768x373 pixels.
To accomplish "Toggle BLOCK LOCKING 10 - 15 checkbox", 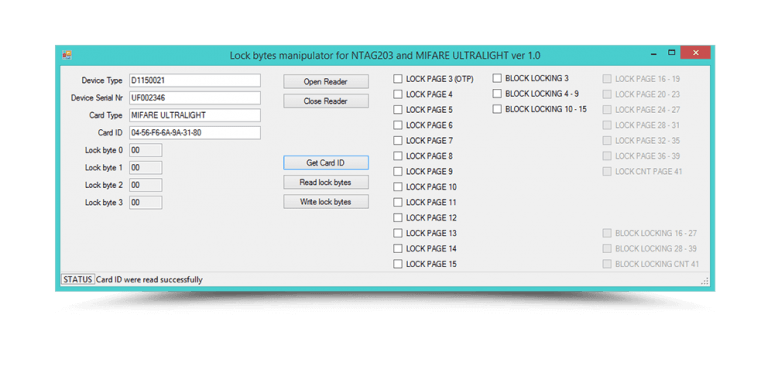I will [497, 109].
